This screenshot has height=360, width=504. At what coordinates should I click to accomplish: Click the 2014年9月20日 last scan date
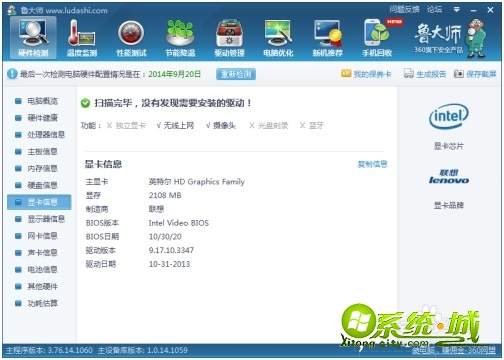coord(175,74)
